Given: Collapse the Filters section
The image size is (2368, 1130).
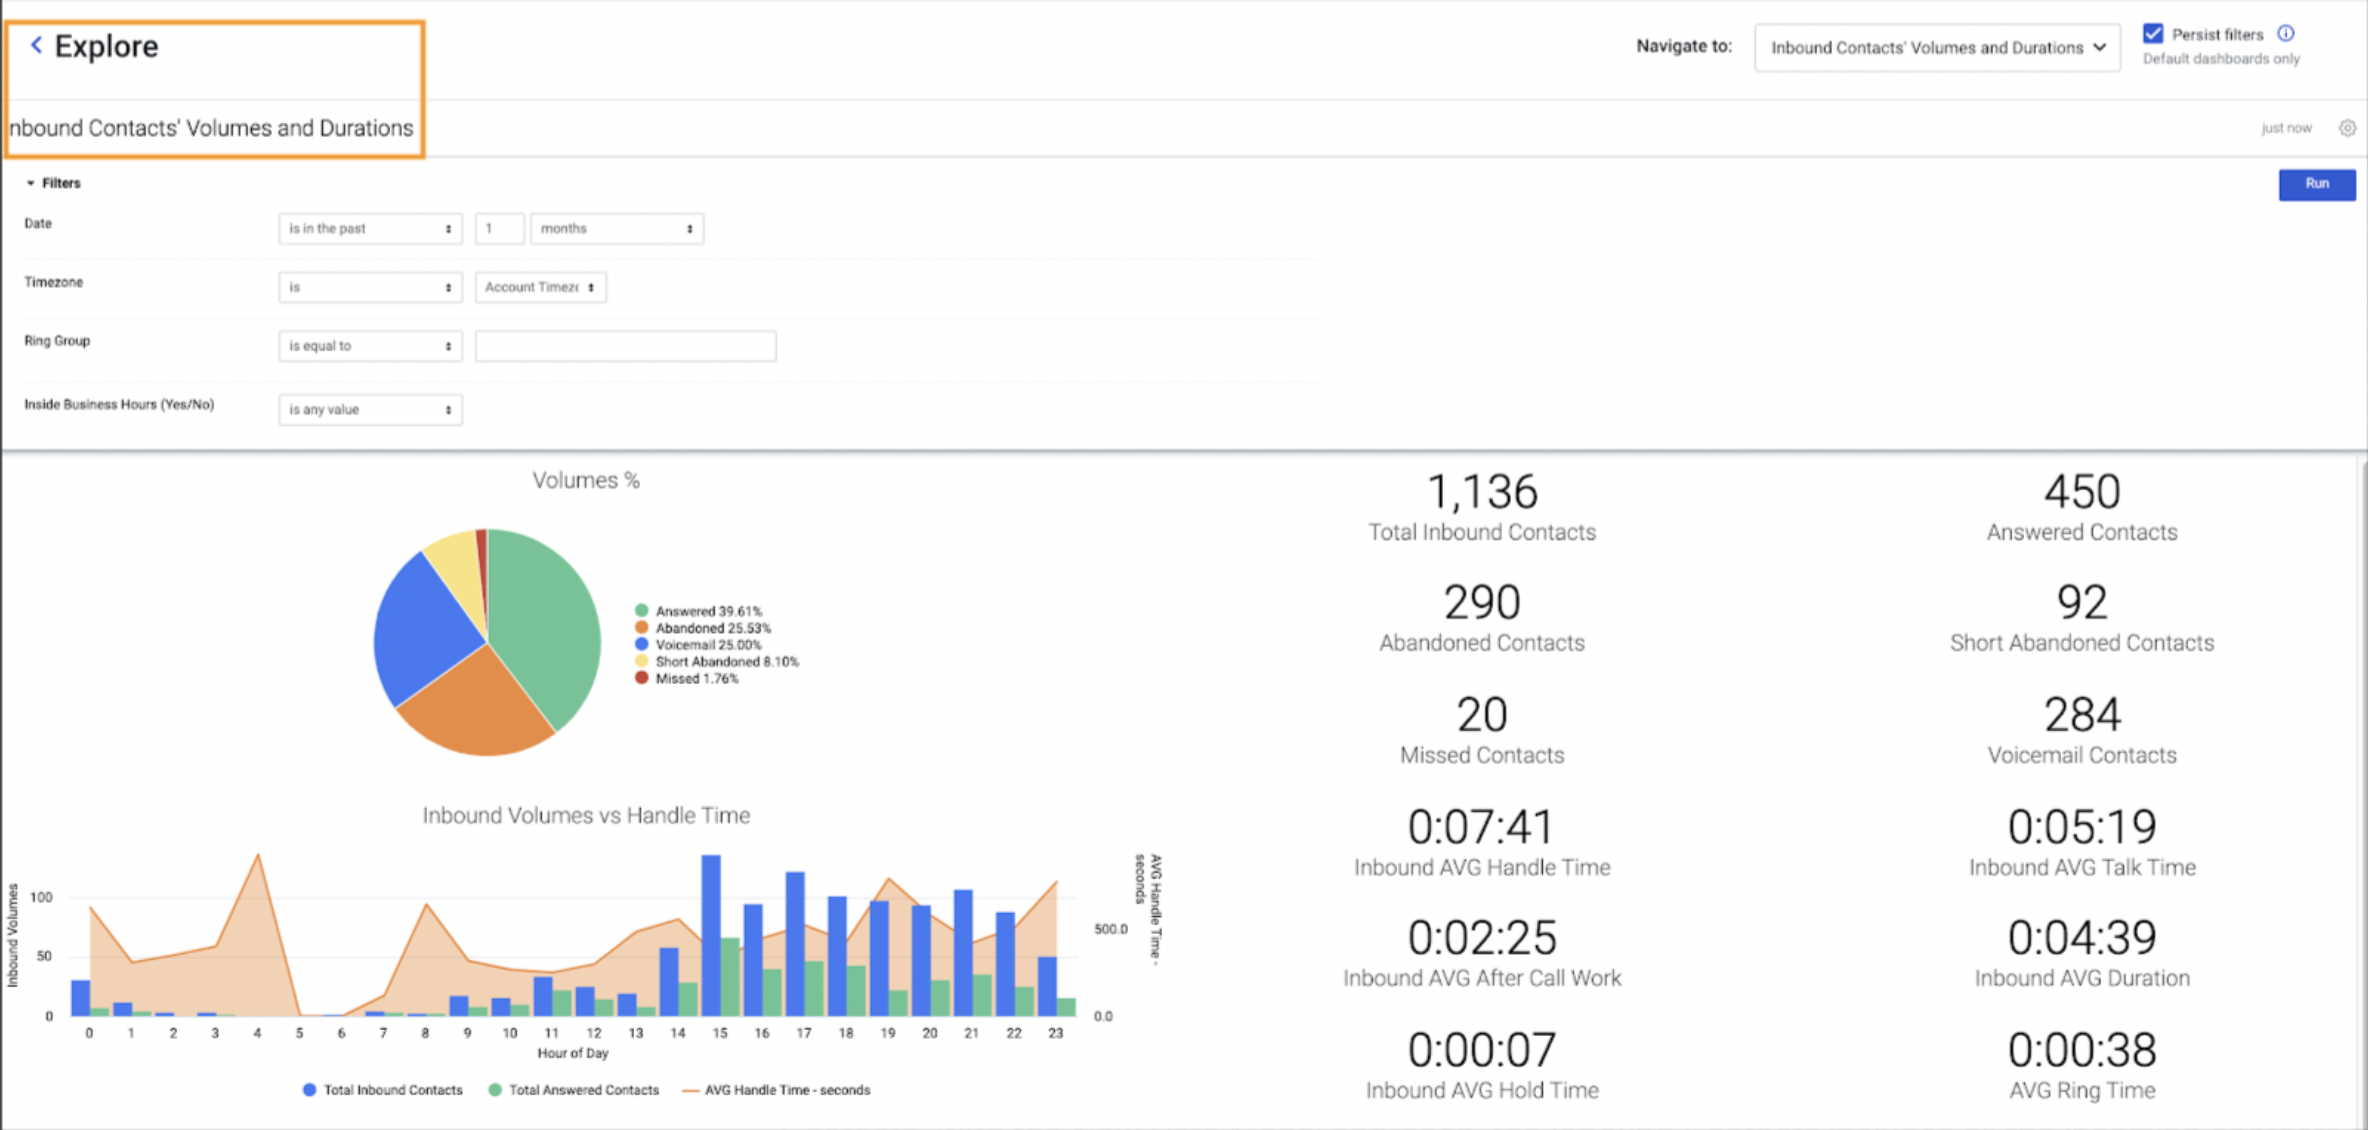Looking at the screenshot, I should 30,183.
